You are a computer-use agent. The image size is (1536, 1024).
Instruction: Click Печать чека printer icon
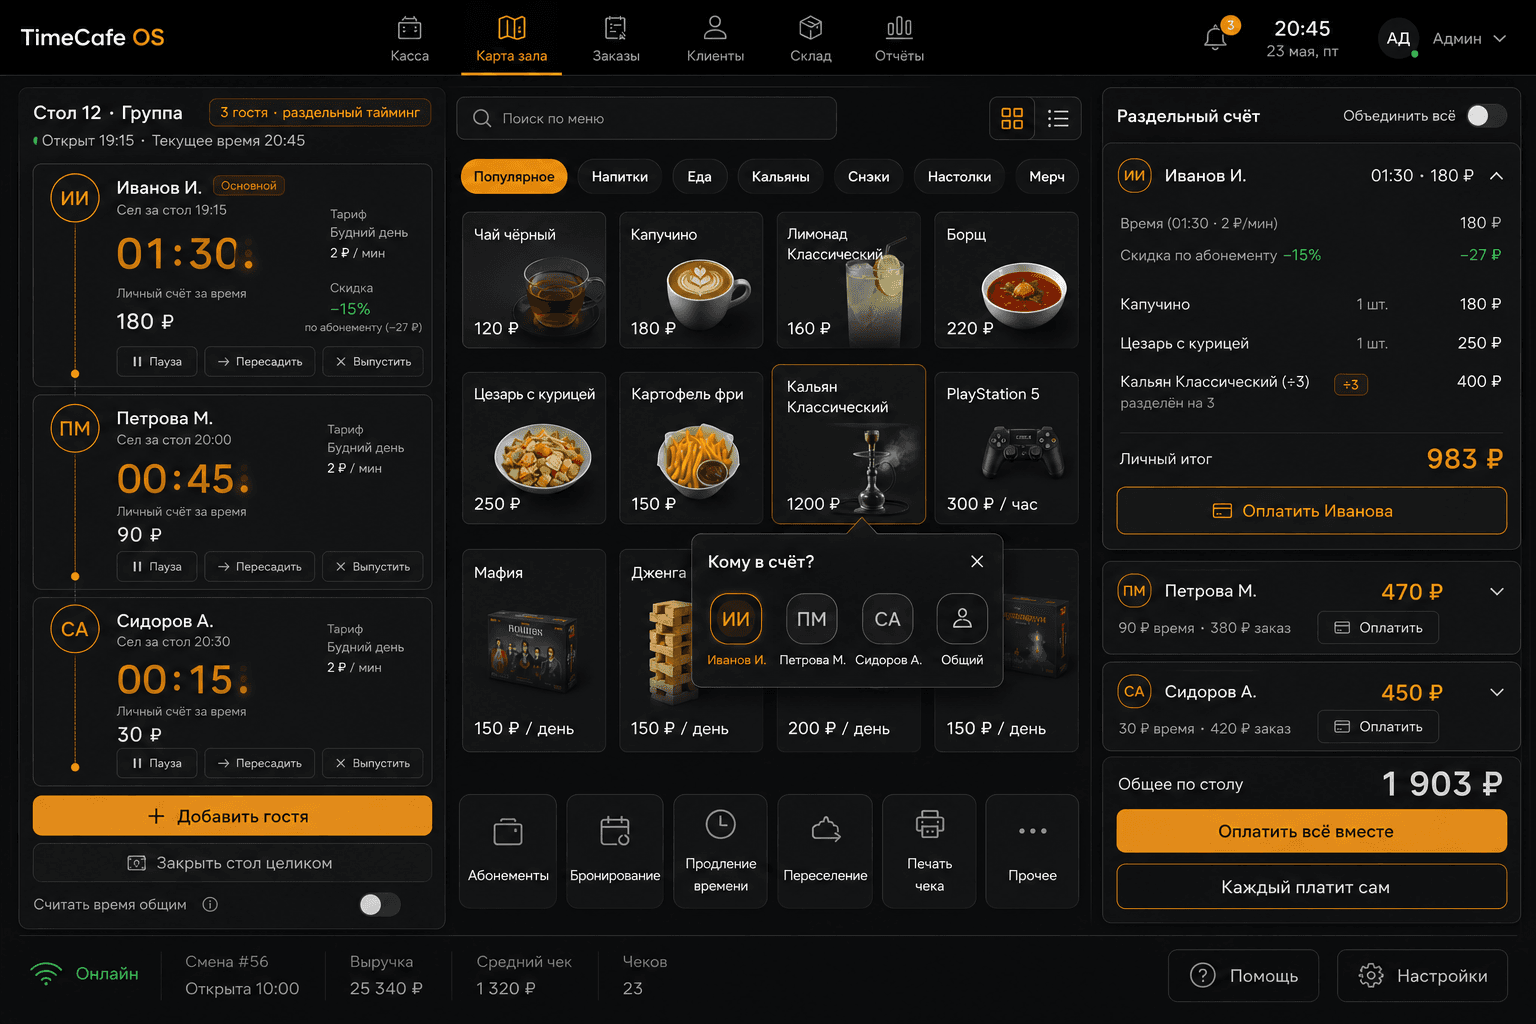tap(929, 824)
